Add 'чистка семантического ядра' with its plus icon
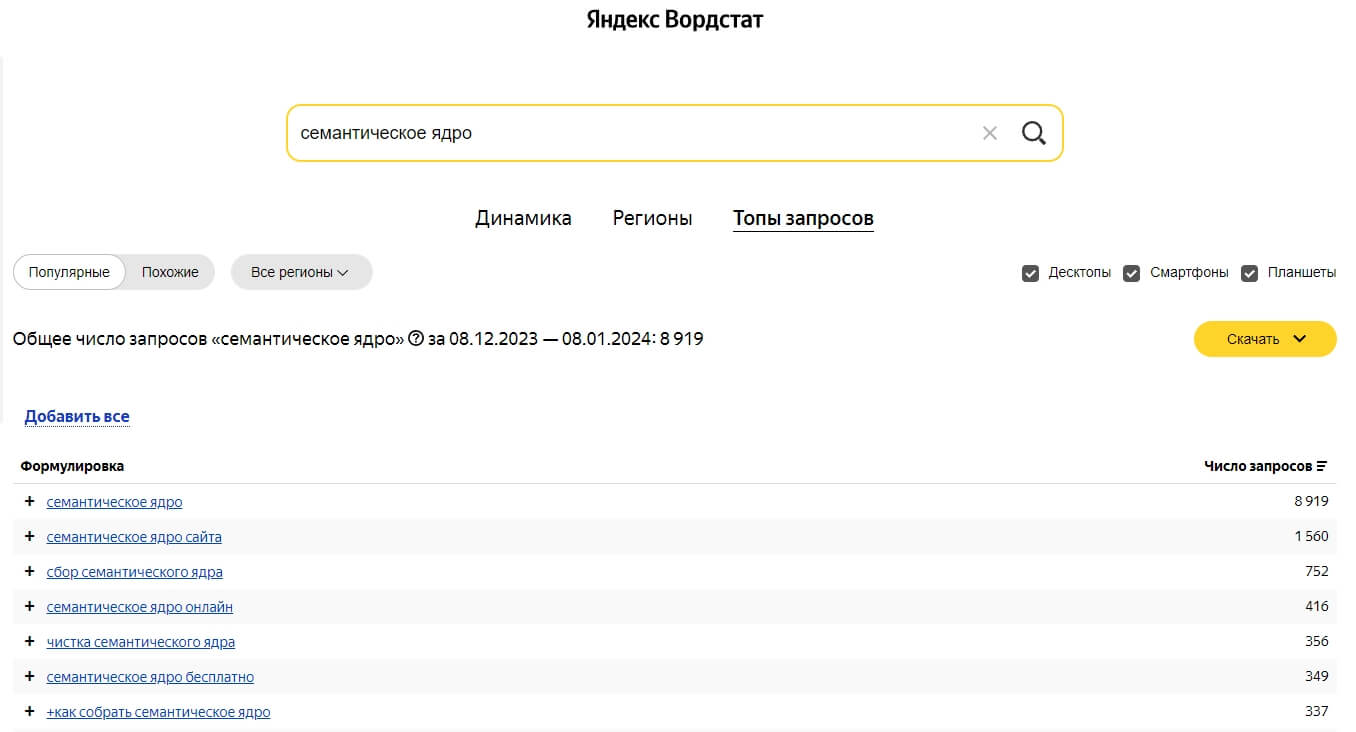Screen dimensions: 1356x732 point(29,641)
